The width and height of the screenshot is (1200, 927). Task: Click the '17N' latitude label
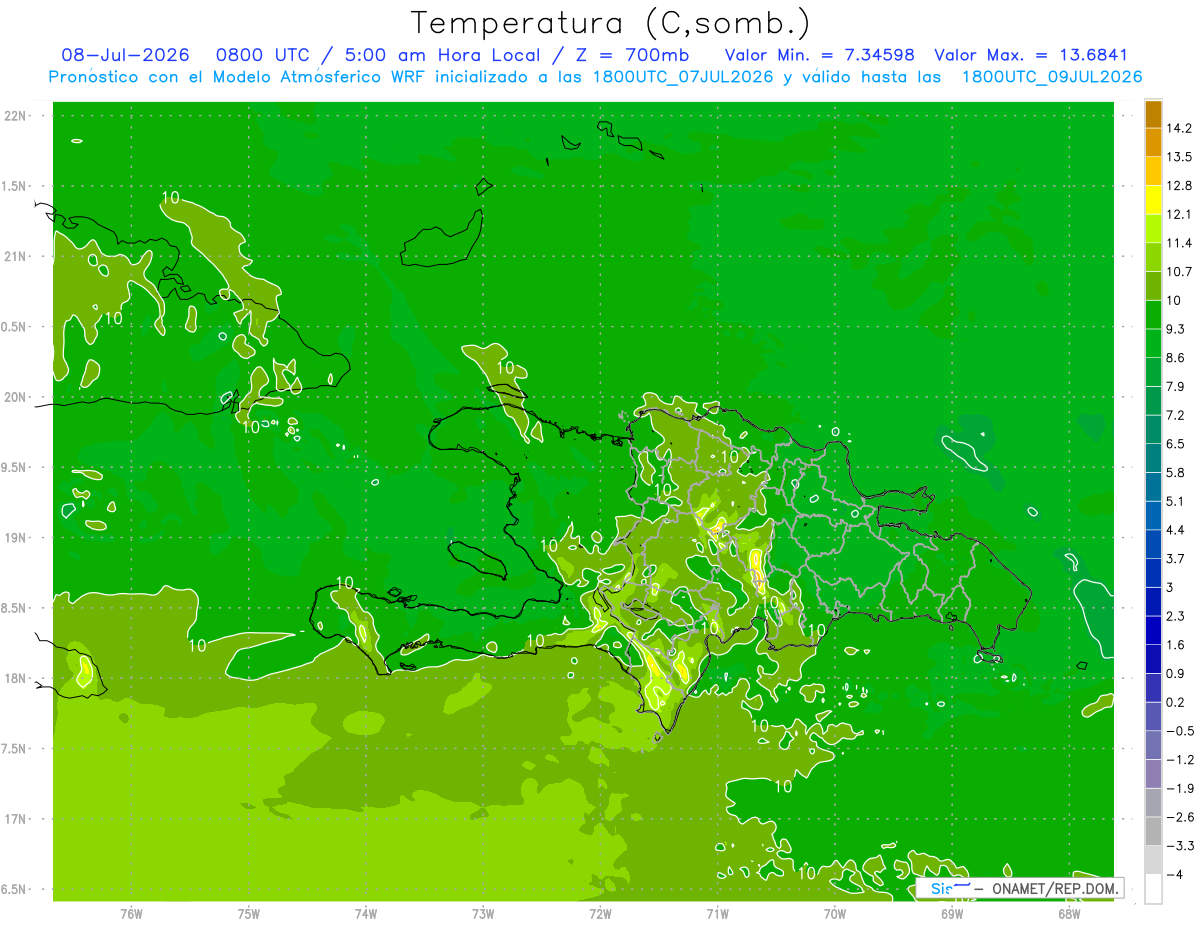[16, 819]
